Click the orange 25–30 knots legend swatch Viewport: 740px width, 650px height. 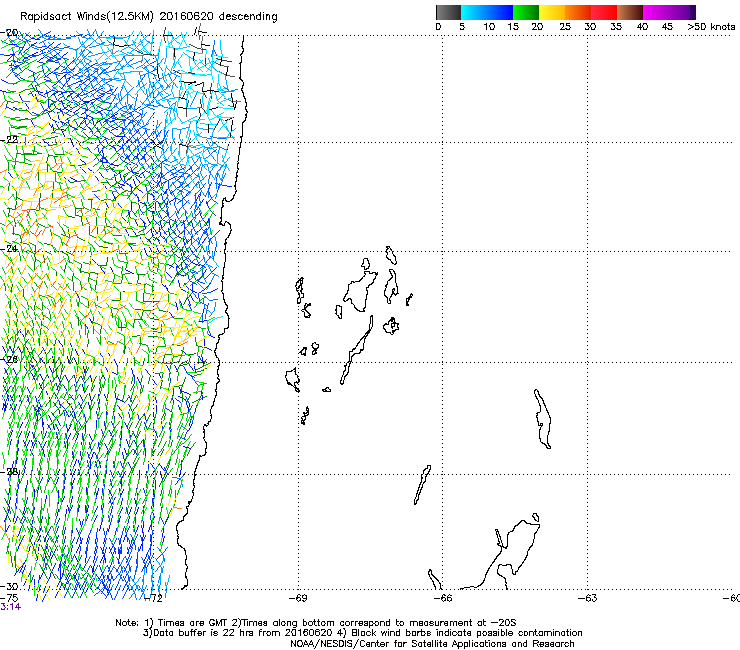coord(578,12)
